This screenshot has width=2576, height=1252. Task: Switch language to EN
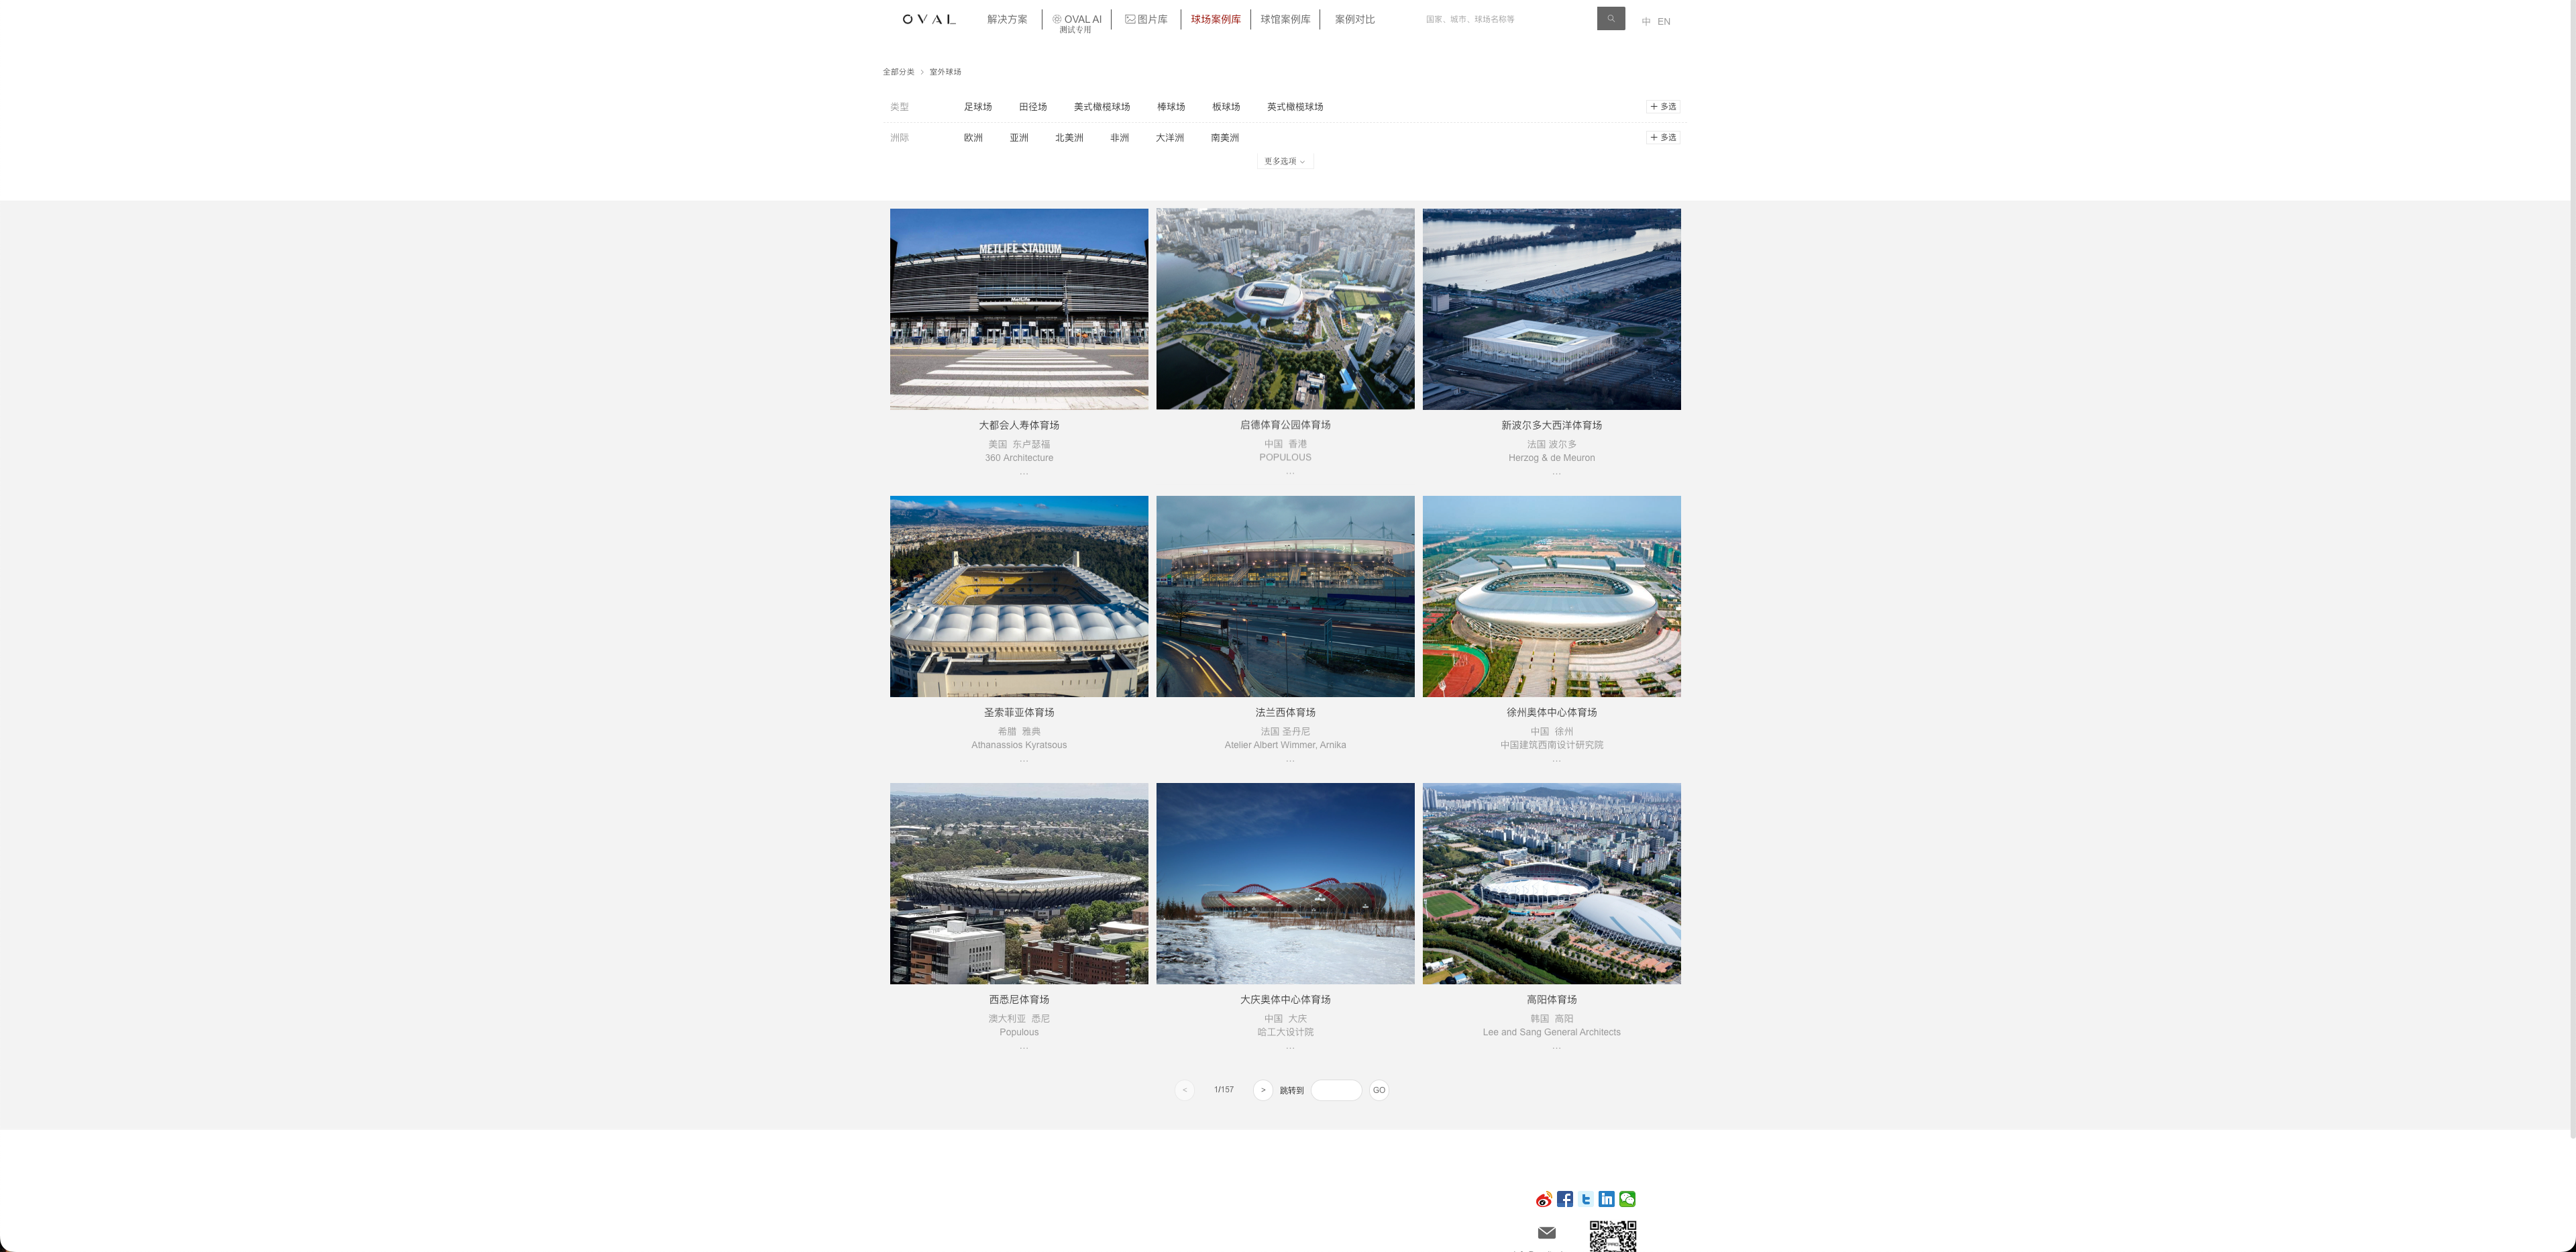pyautogui.click(x=1664, y=21)
